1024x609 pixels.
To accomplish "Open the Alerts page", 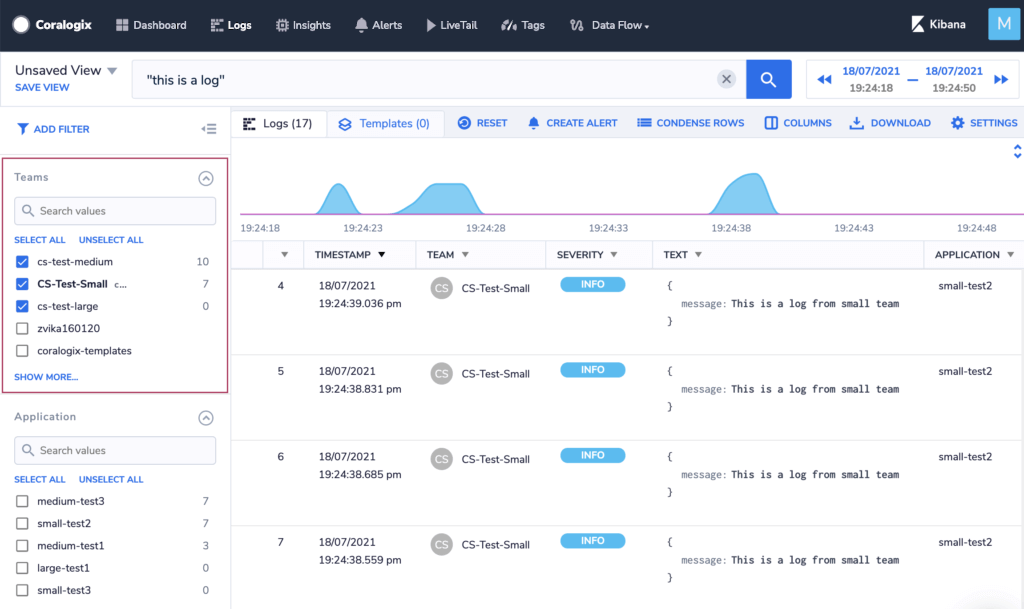I will (x=378, y=25).
